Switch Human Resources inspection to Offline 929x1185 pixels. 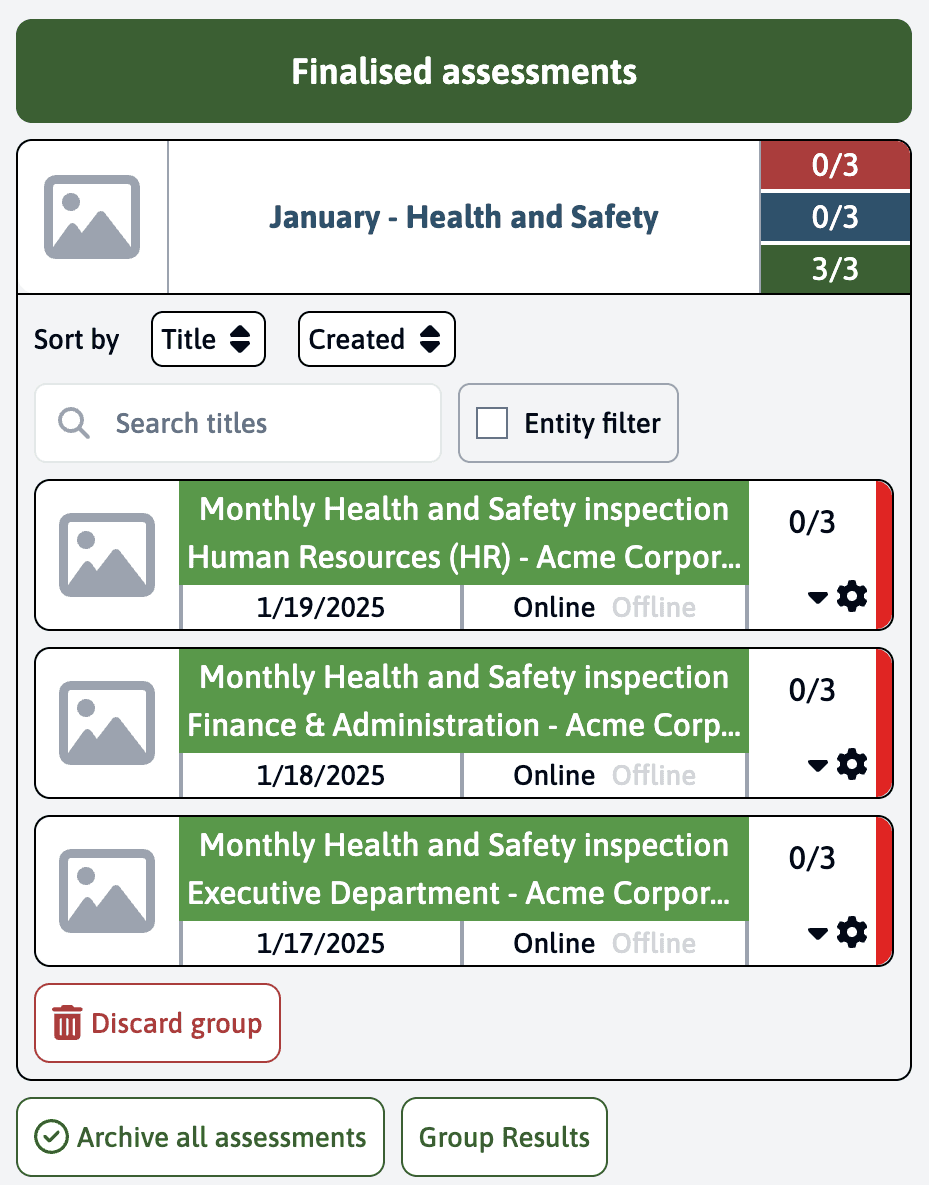tap(654, 607)
